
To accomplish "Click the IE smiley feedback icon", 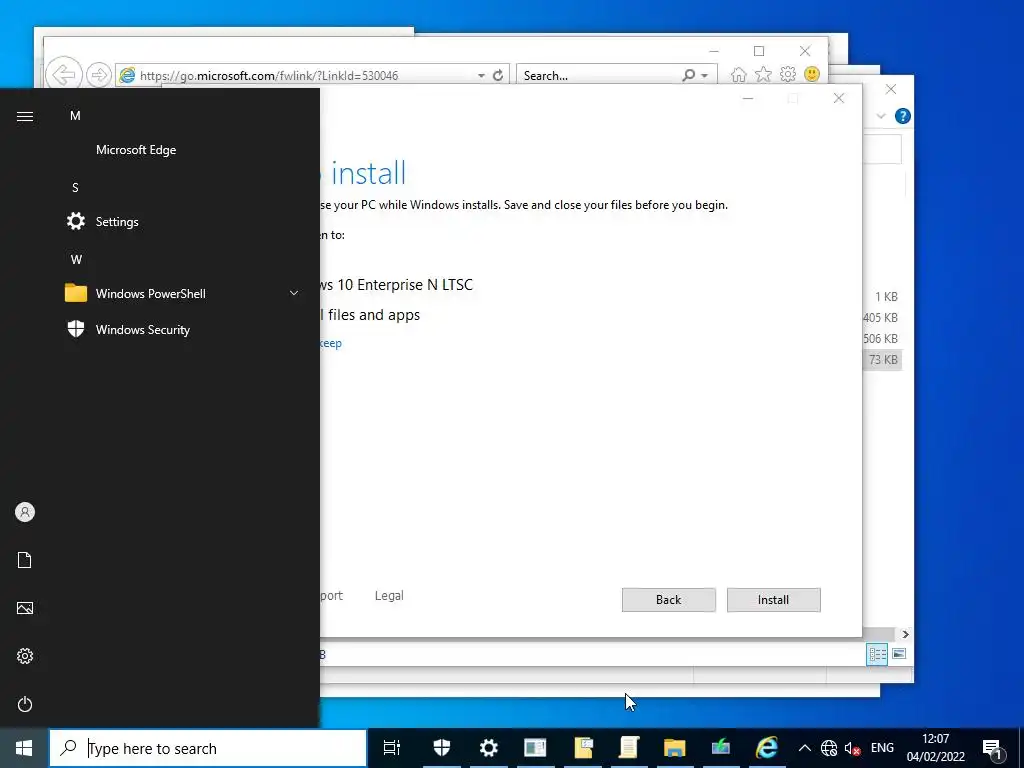I will pos(812,74).
